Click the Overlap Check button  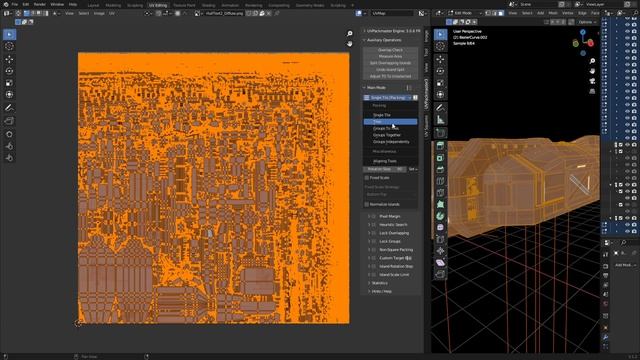point(390,50)
